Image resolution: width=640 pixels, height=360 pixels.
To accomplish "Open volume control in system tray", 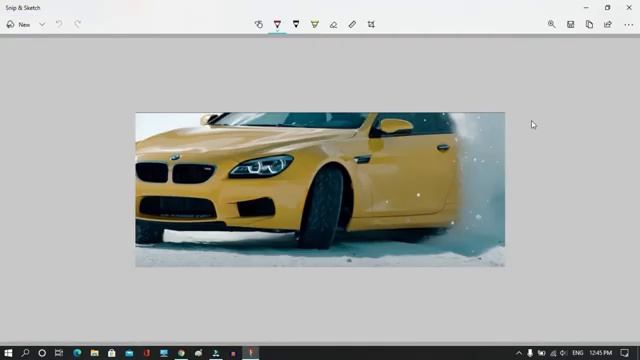I will pyautogui.click(x=564, y=353).
